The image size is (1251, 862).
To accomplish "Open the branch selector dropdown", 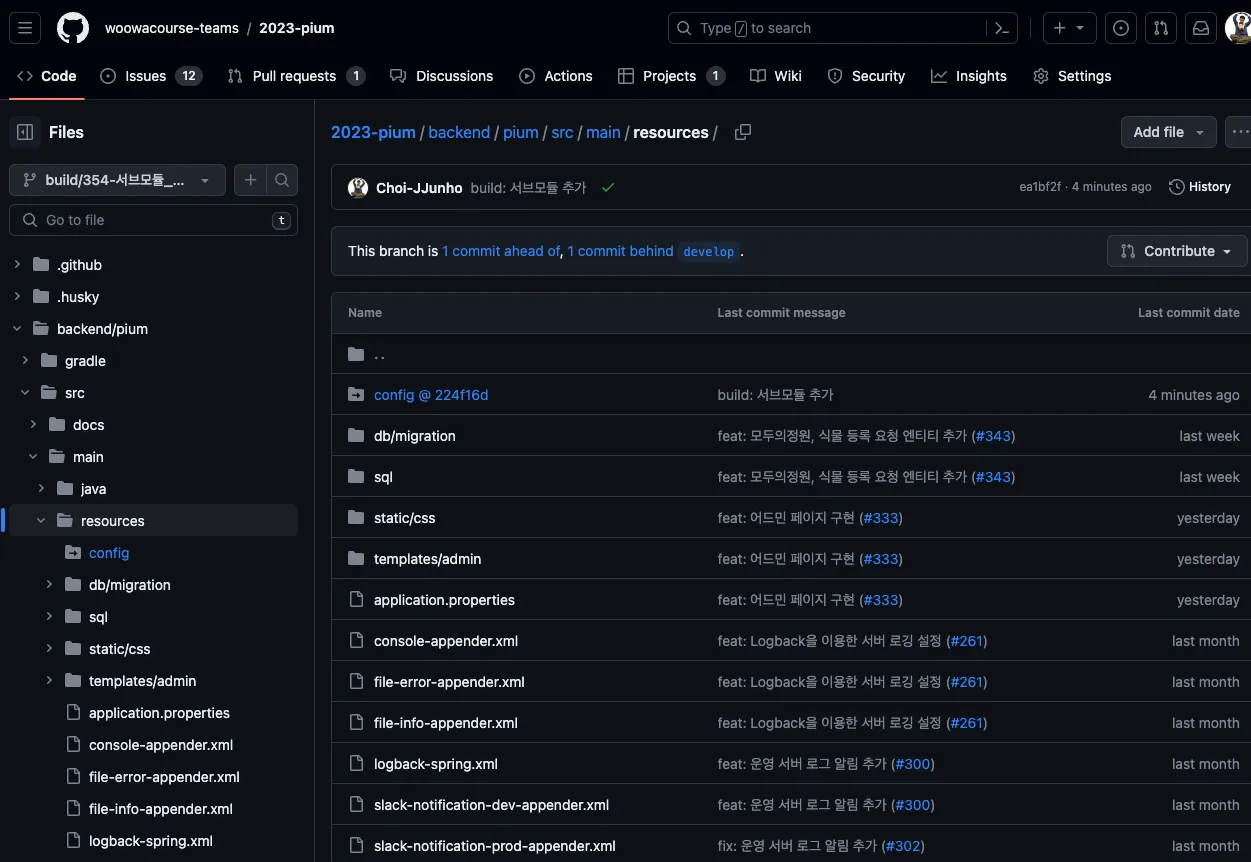I will (117, 180).
